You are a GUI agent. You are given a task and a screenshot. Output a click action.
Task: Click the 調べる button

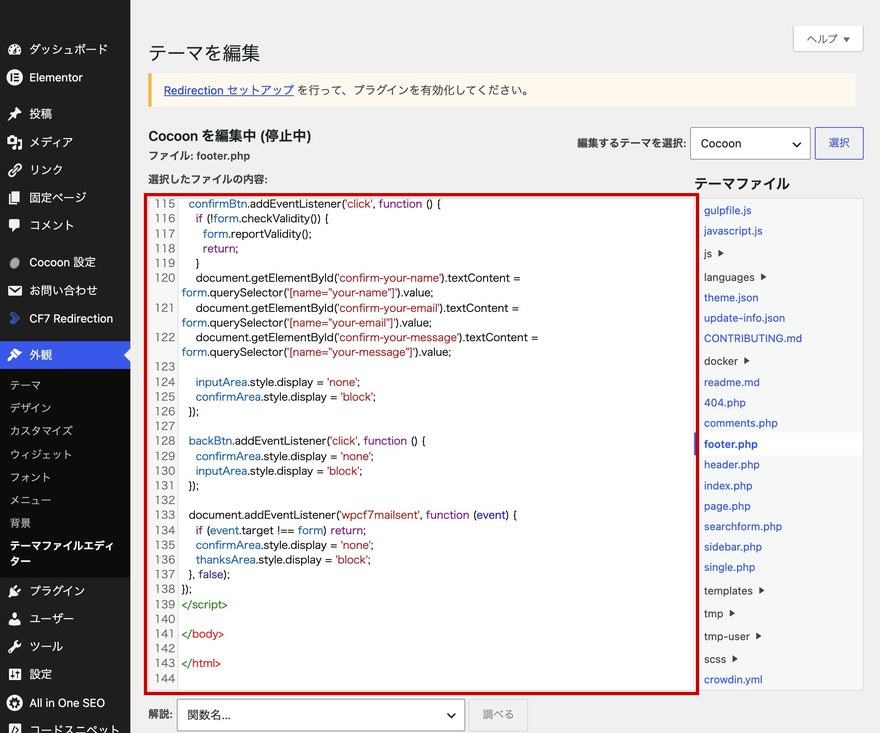pyautogui.click(x=498, y=714)
